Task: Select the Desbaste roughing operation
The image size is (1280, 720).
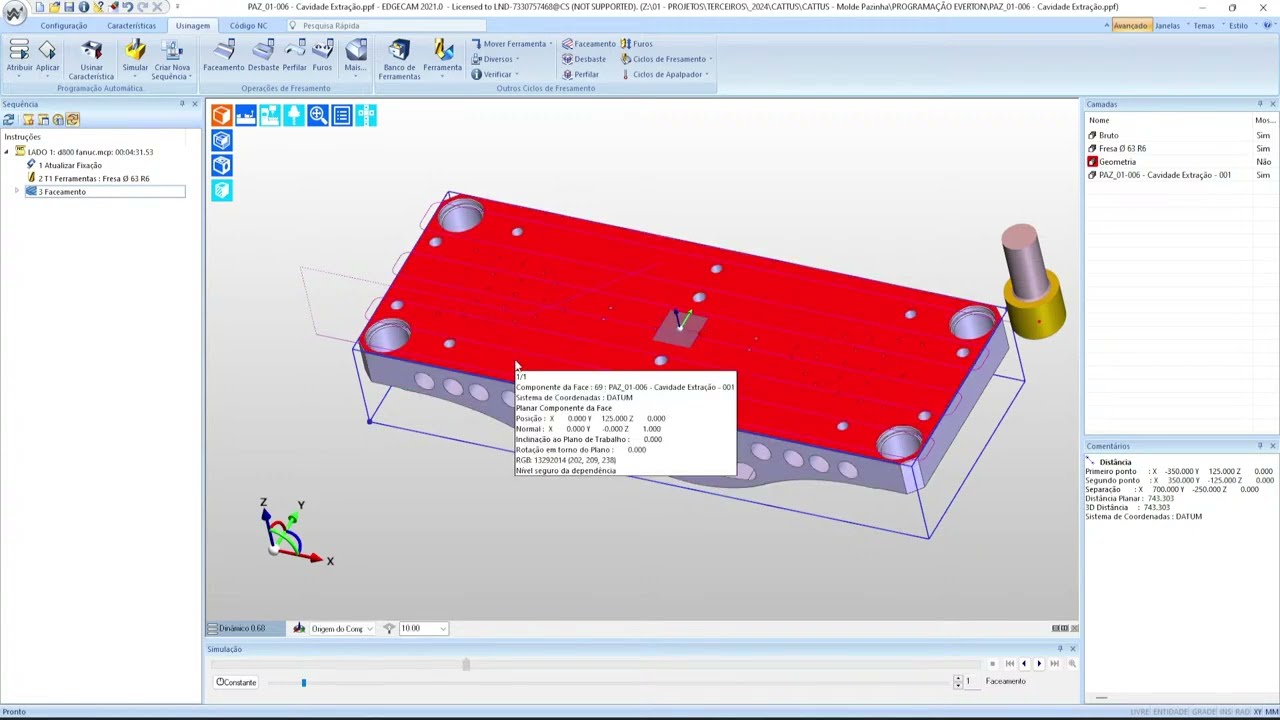Action: coord(263,55)
